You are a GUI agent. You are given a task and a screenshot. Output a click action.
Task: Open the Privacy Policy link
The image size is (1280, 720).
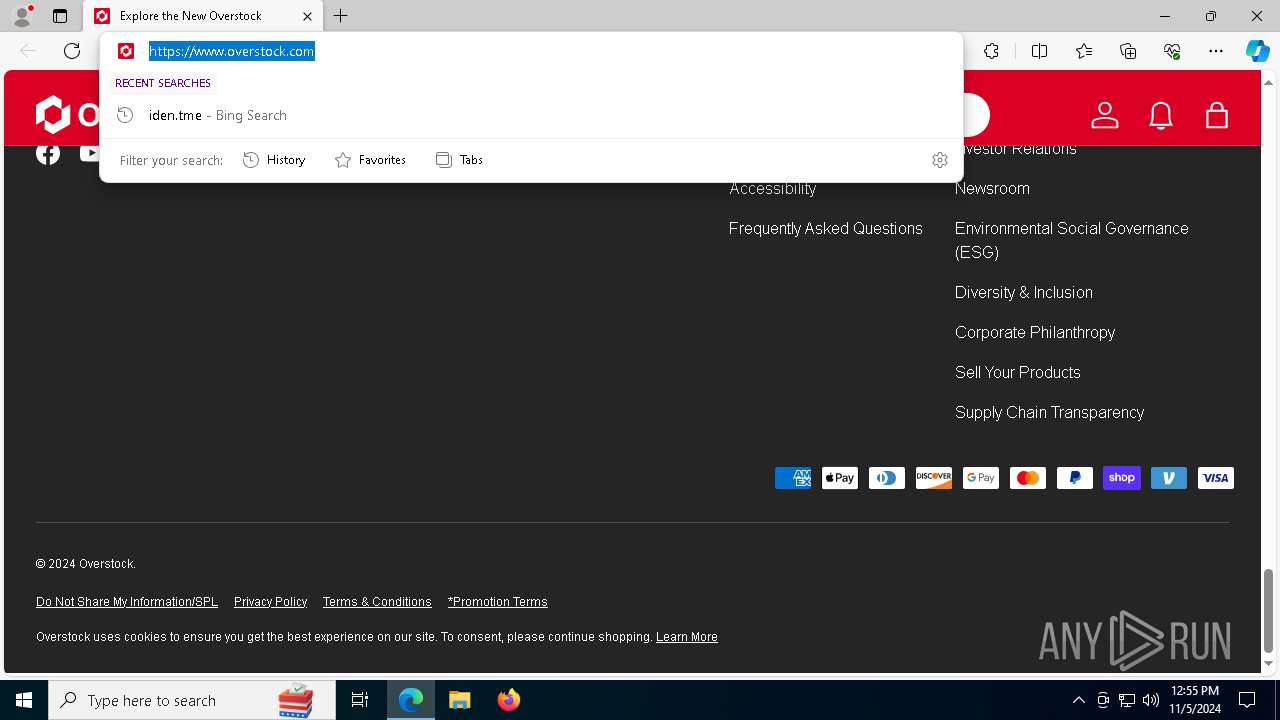270,602
